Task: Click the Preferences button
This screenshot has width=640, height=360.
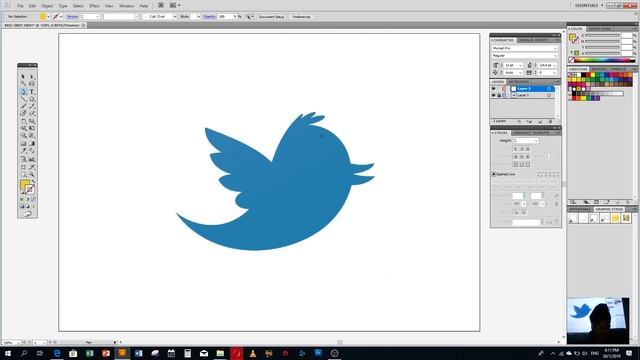Action: [x=302, y=17]
